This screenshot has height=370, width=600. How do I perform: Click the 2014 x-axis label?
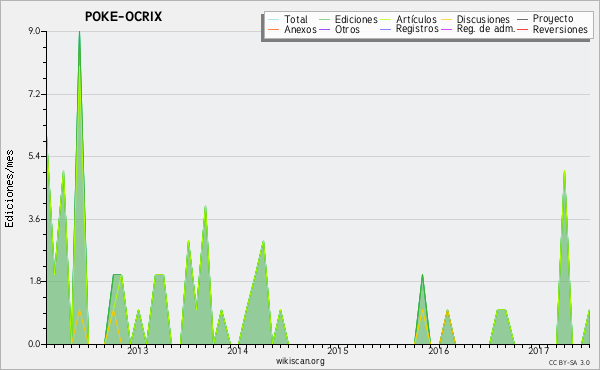(x=238, y=350)
